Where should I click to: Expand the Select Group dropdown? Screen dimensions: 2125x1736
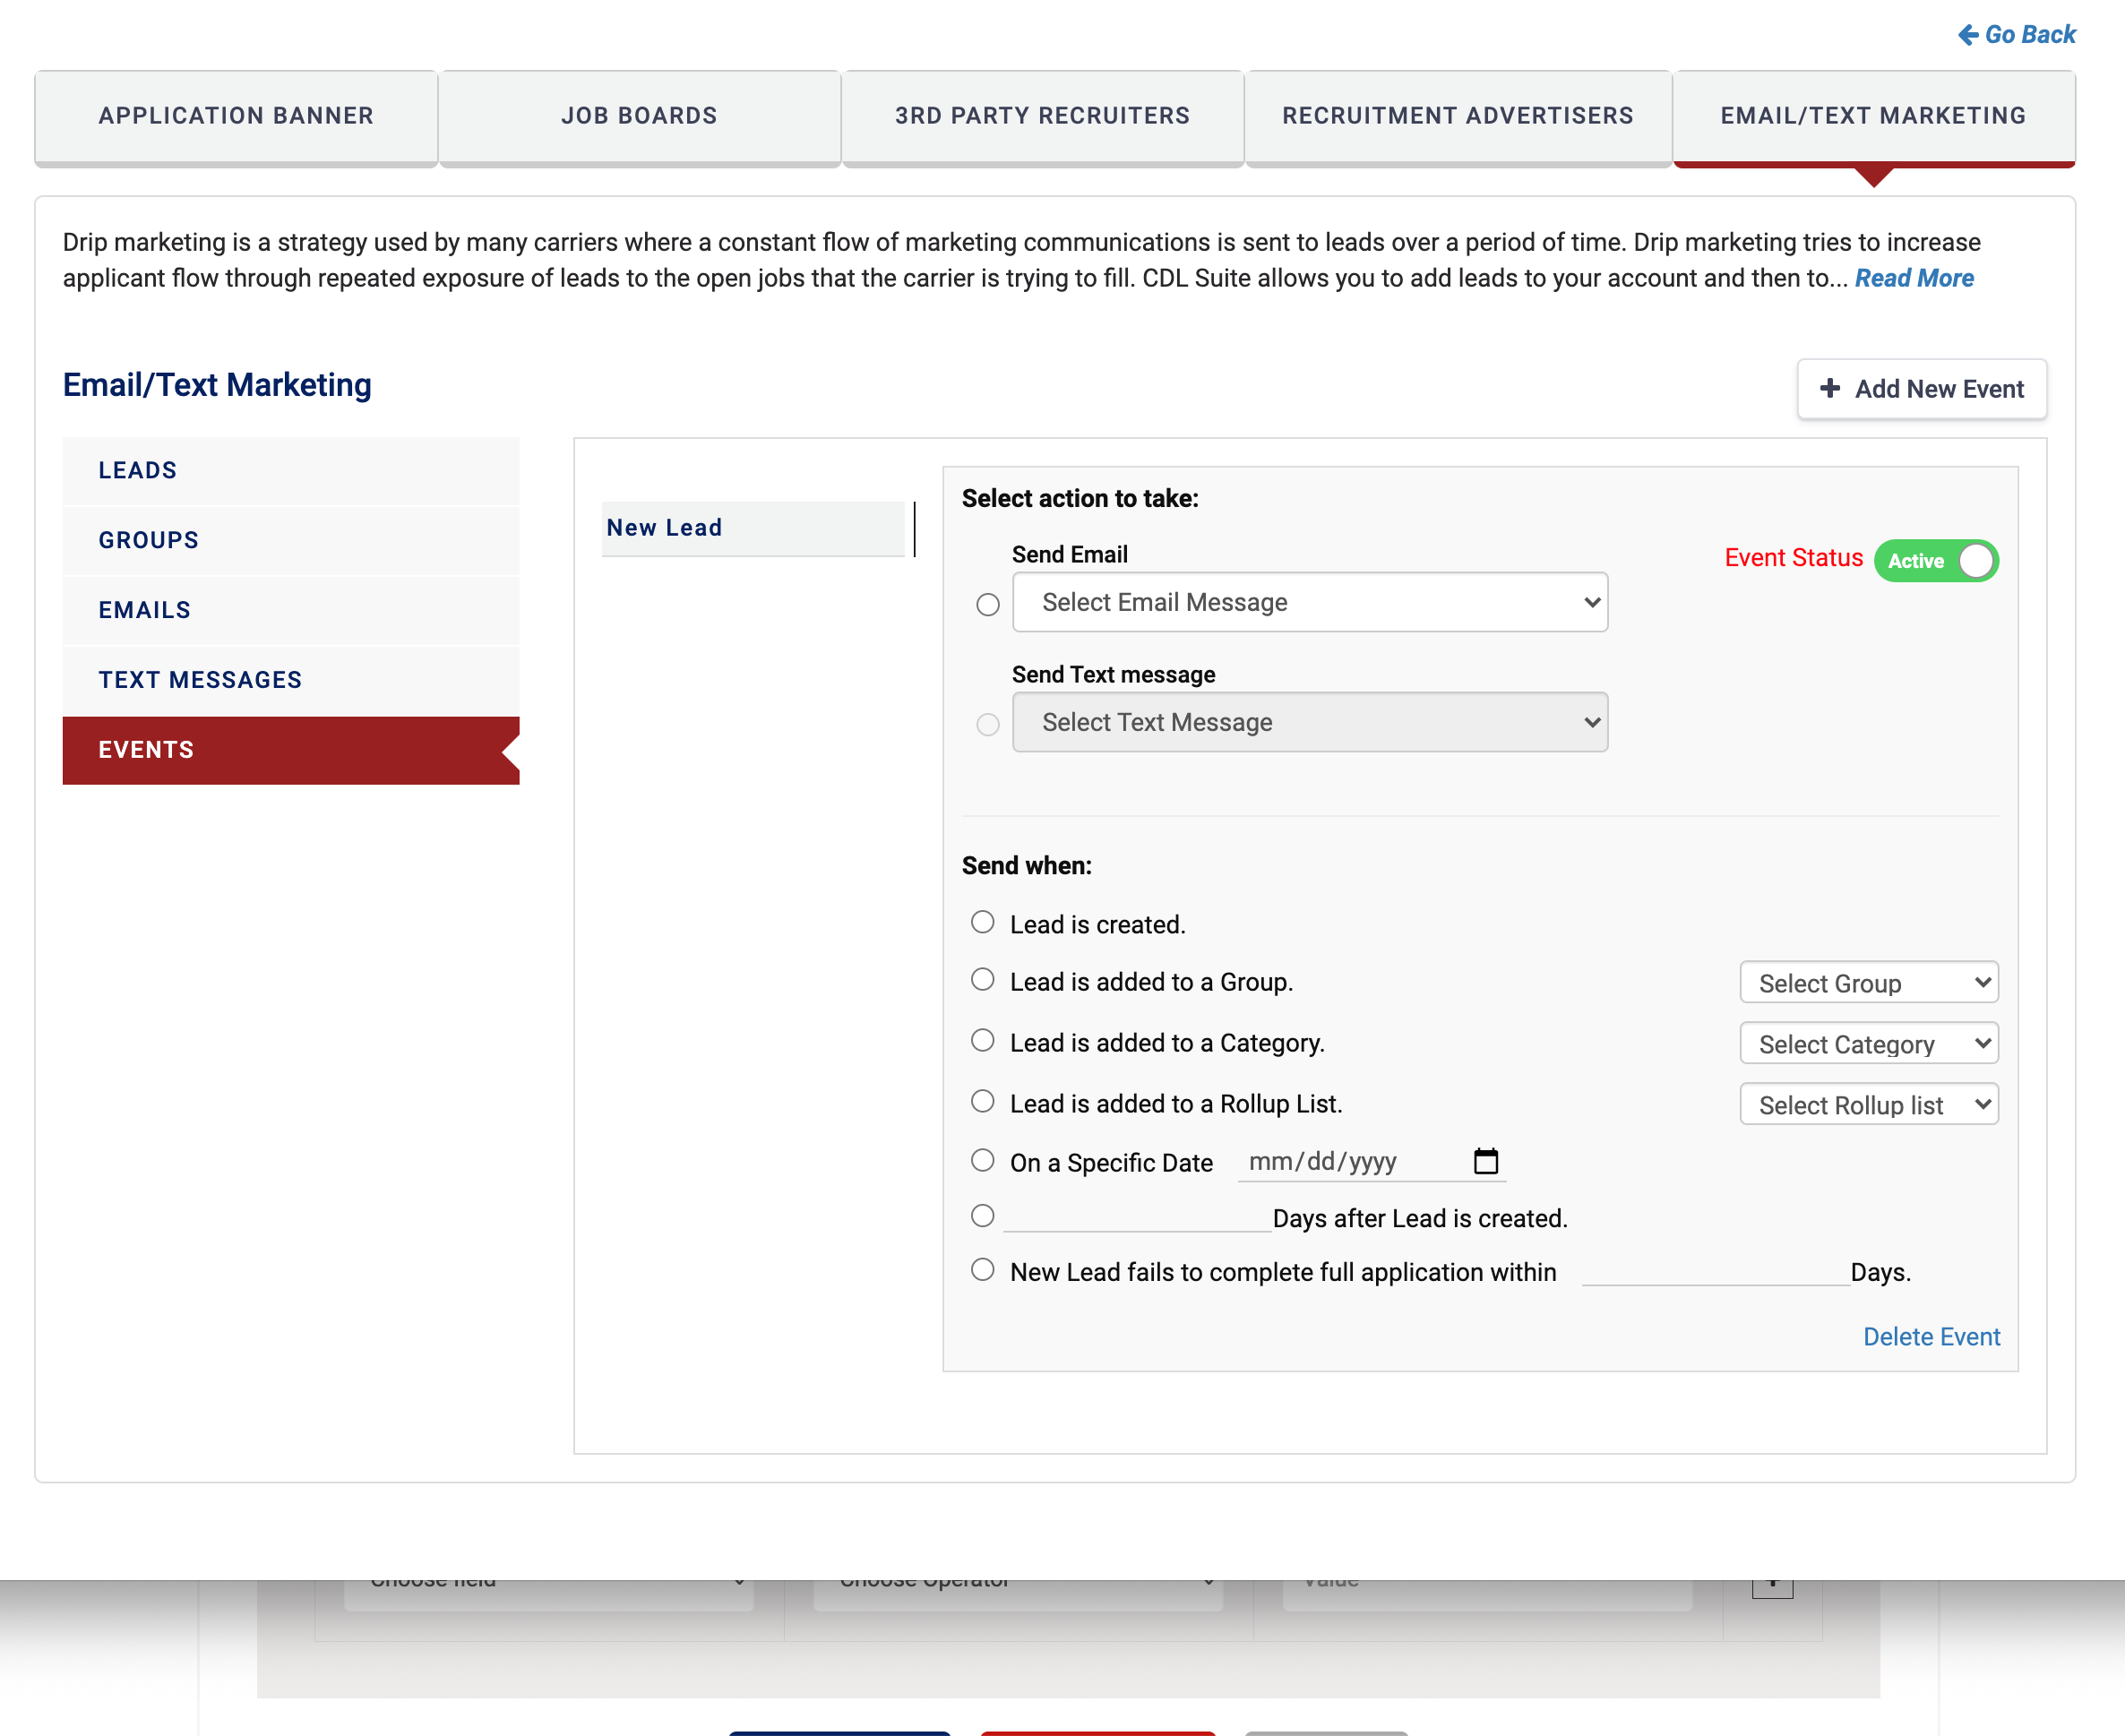click(1868, 983)
